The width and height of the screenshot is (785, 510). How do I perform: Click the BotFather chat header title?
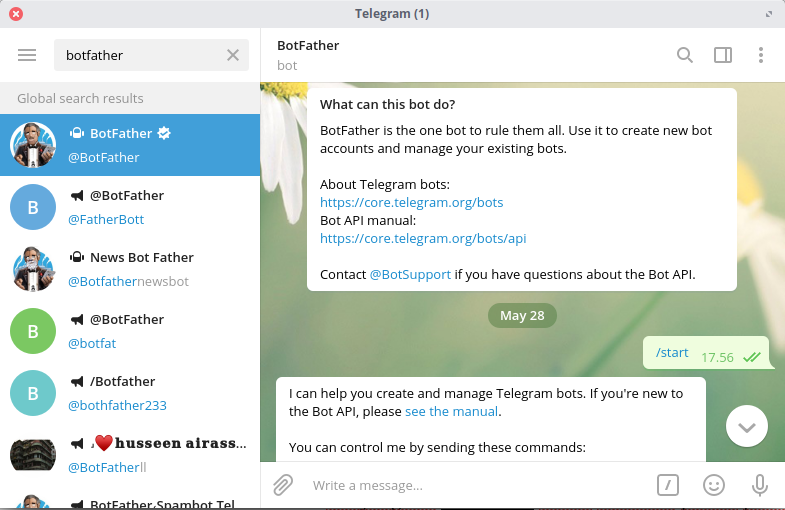308,46
